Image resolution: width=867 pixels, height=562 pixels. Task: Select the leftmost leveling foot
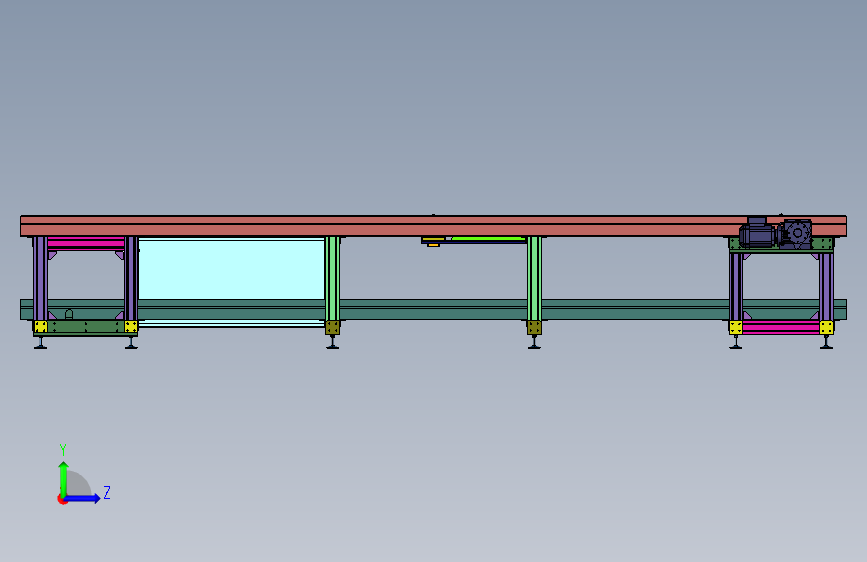(x=40, y=343)
